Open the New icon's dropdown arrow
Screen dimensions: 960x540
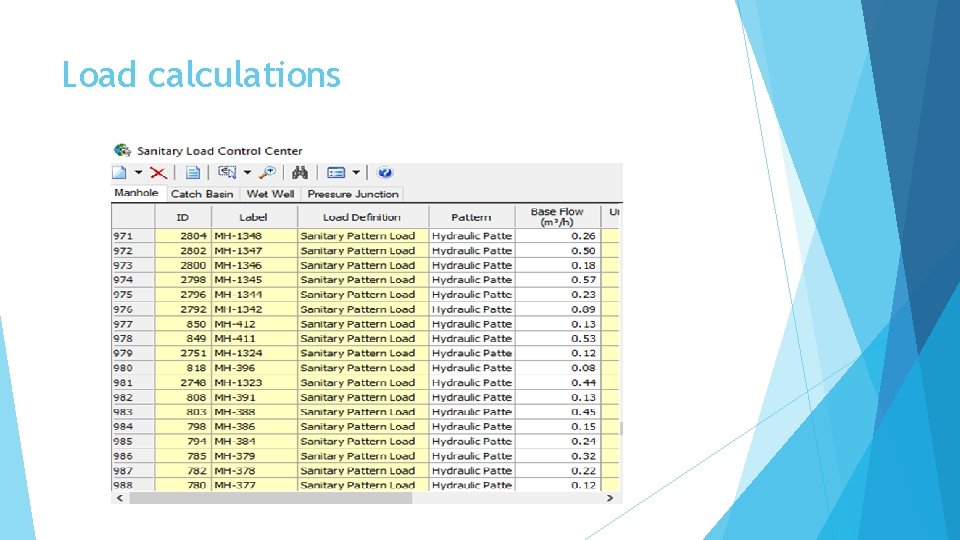(138, 173)
